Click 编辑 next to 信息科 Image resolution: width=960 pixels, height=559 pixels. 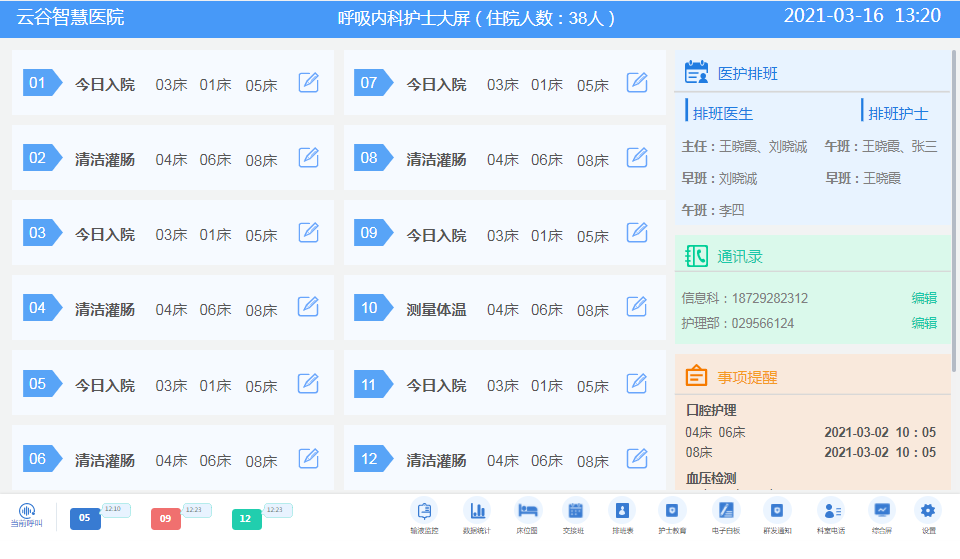[x=924, y=298]
